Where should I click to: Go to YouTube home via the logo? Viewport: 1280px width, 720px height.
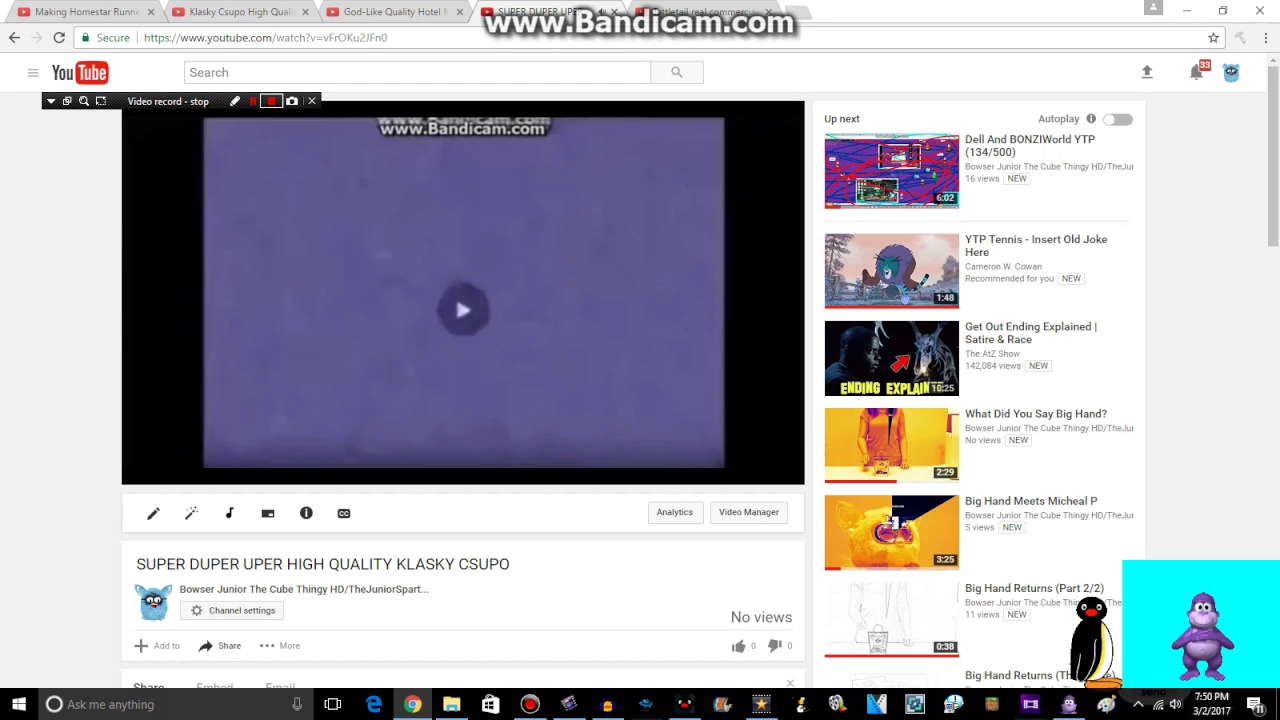[x=80, y=72]
